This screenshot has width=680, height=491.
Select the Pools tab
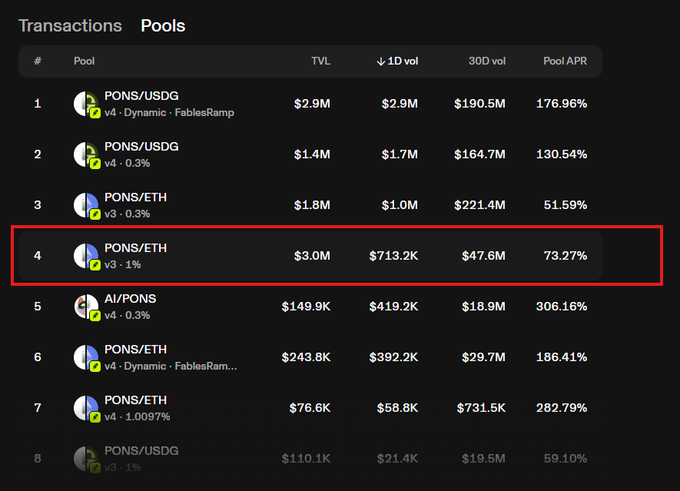click(163, 26)
